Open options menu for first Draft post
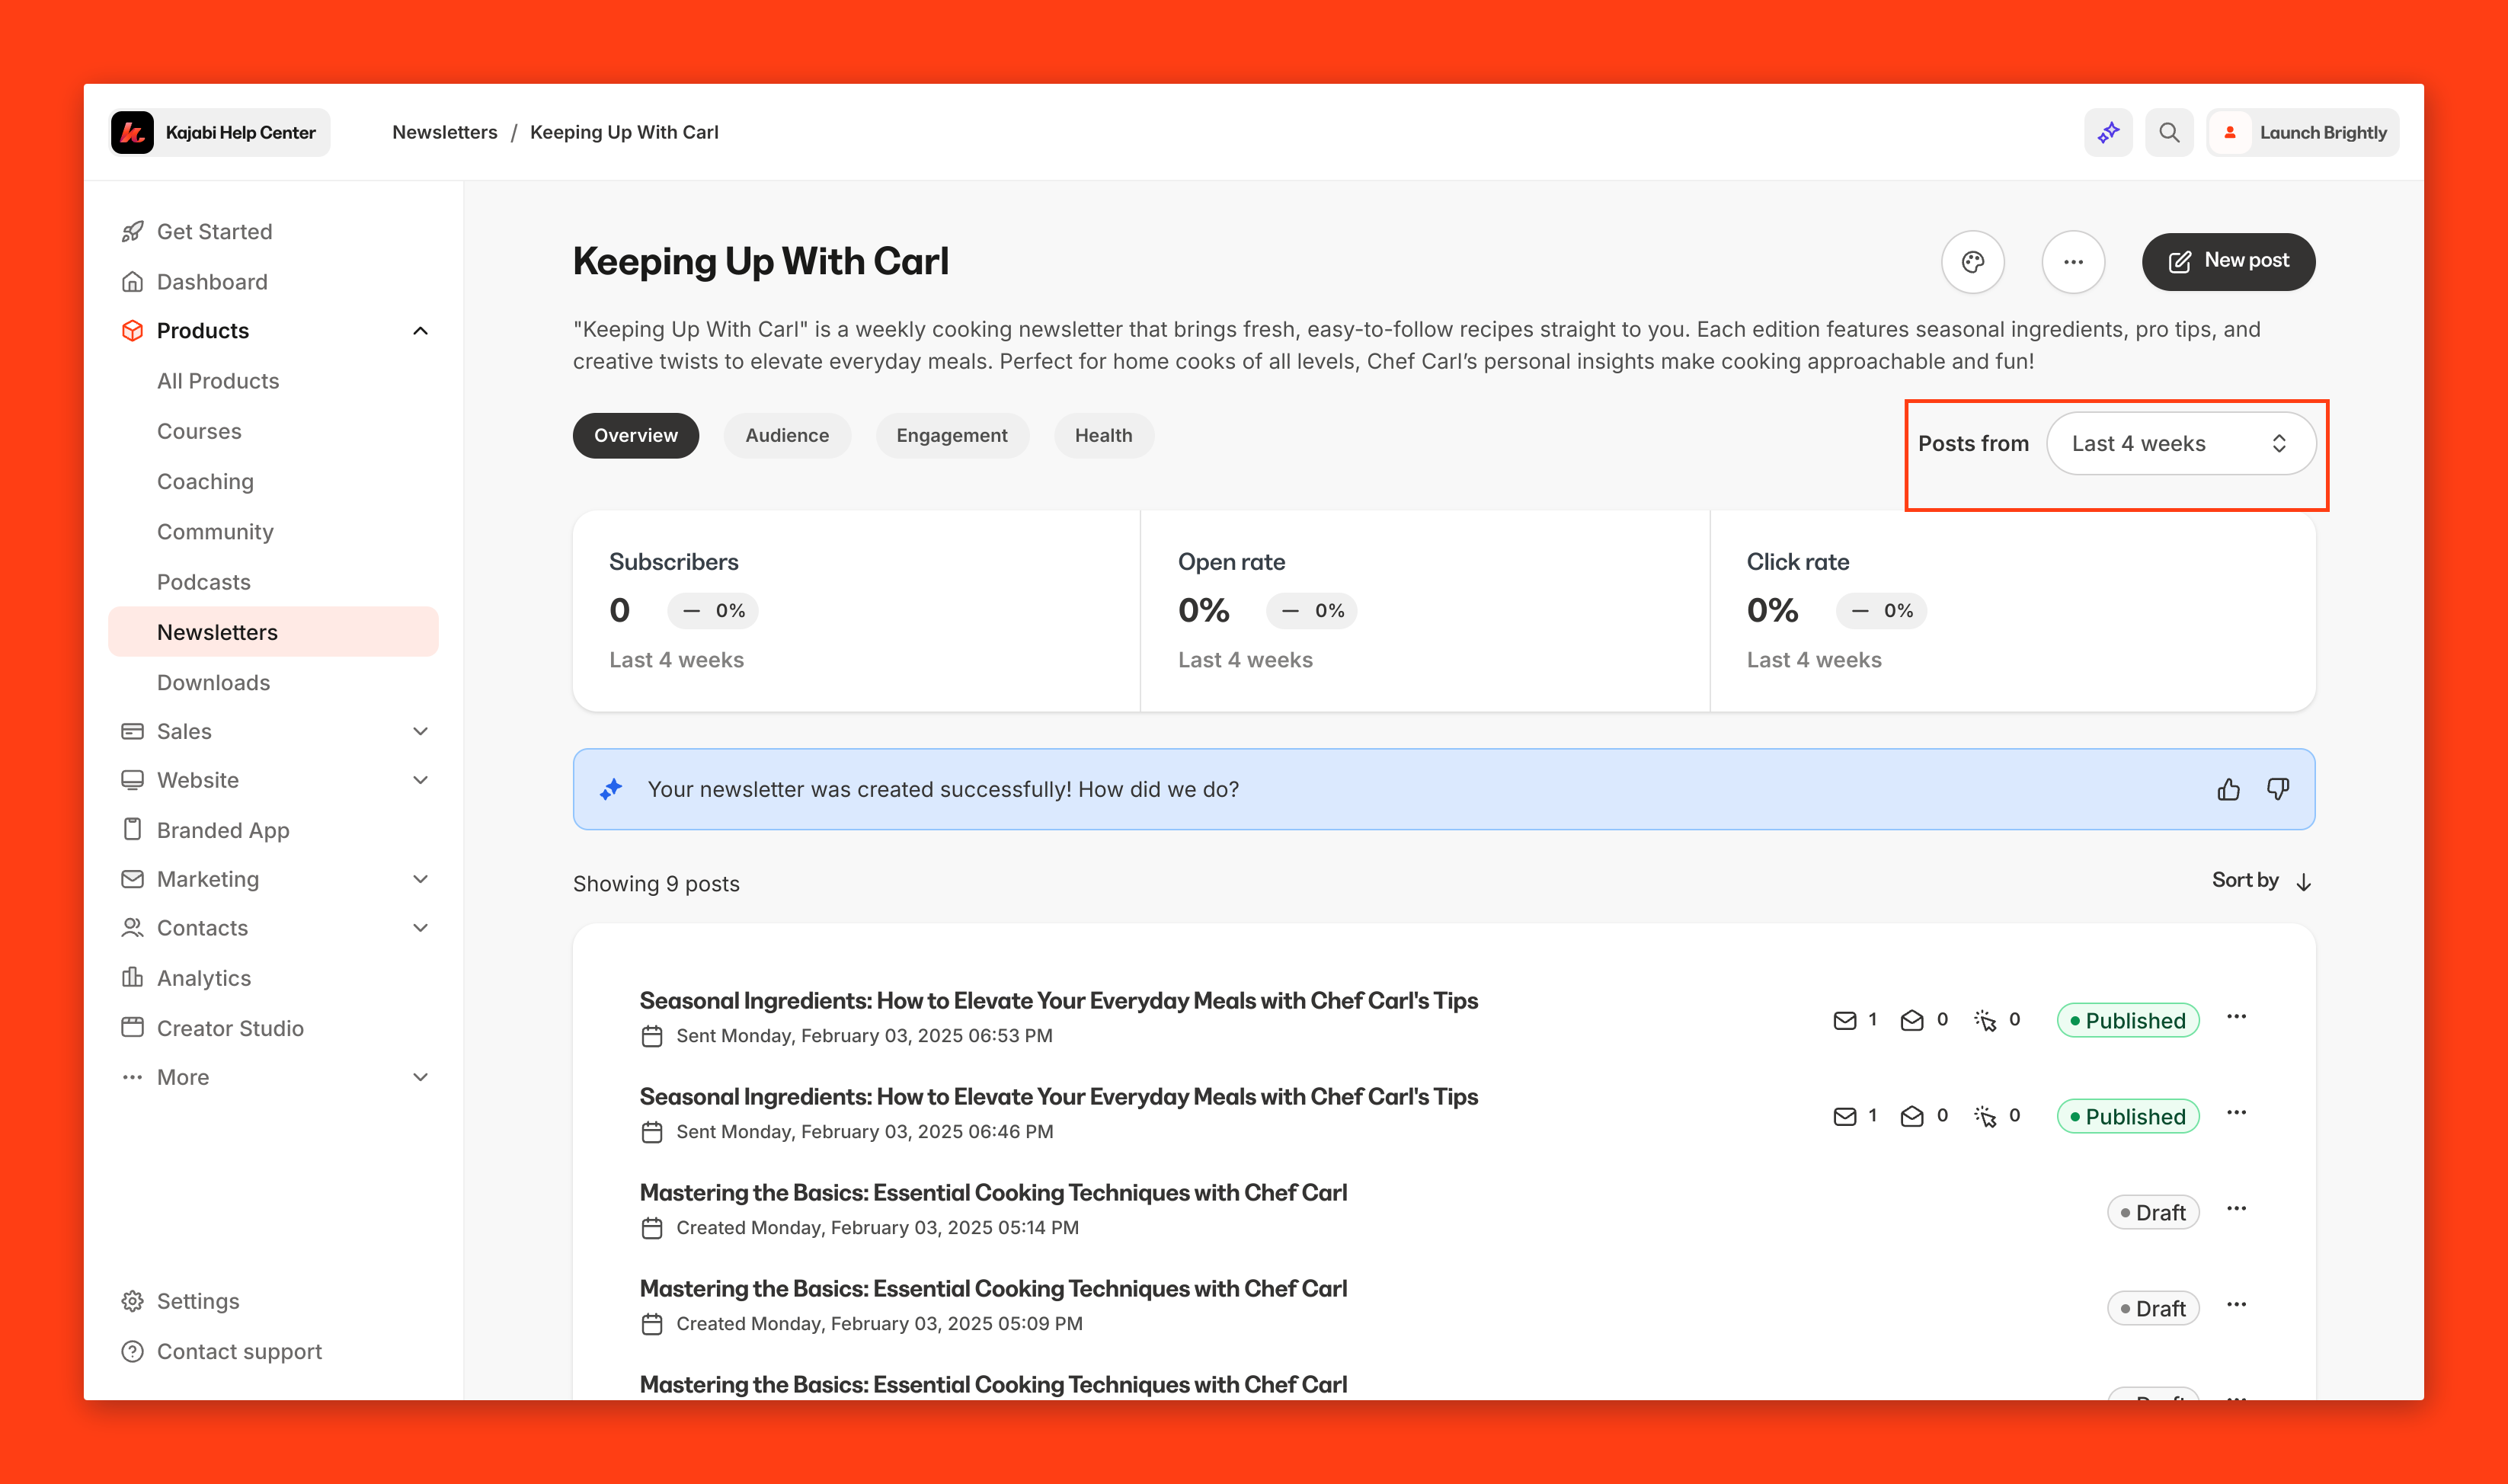The width and height of the screenshot is (2508, 1484). click(x=2237, y=1209)
